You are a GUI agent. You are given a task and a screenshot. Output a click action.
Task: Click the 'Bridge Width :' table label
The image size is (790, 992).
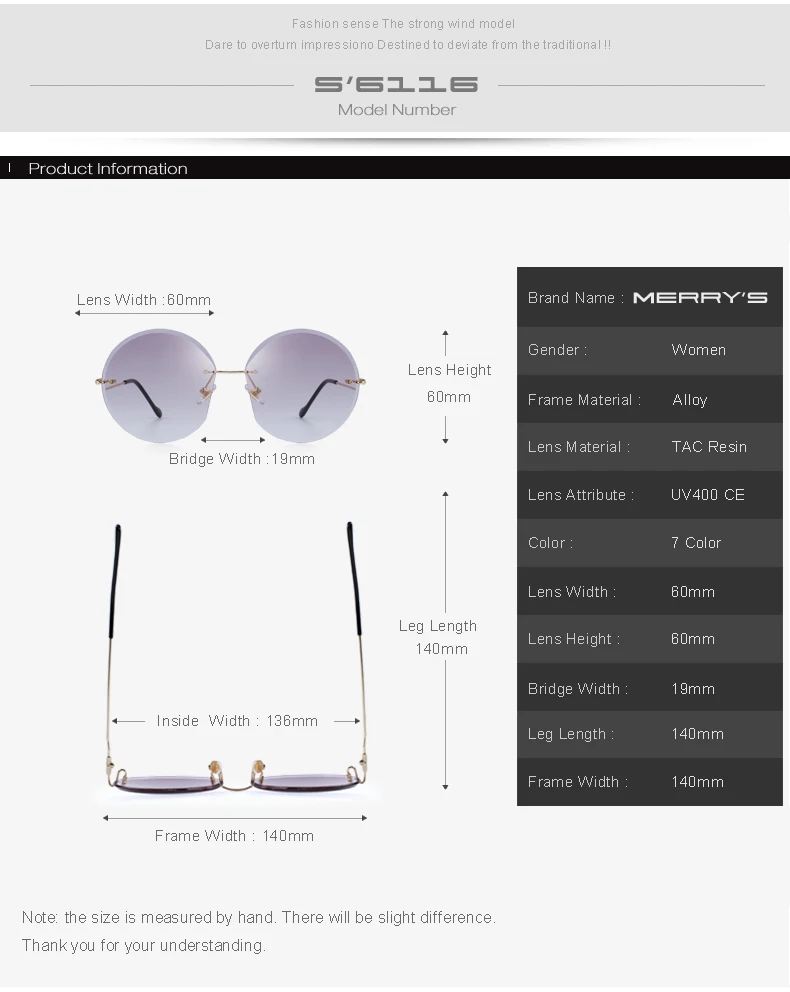pos(577,689)
